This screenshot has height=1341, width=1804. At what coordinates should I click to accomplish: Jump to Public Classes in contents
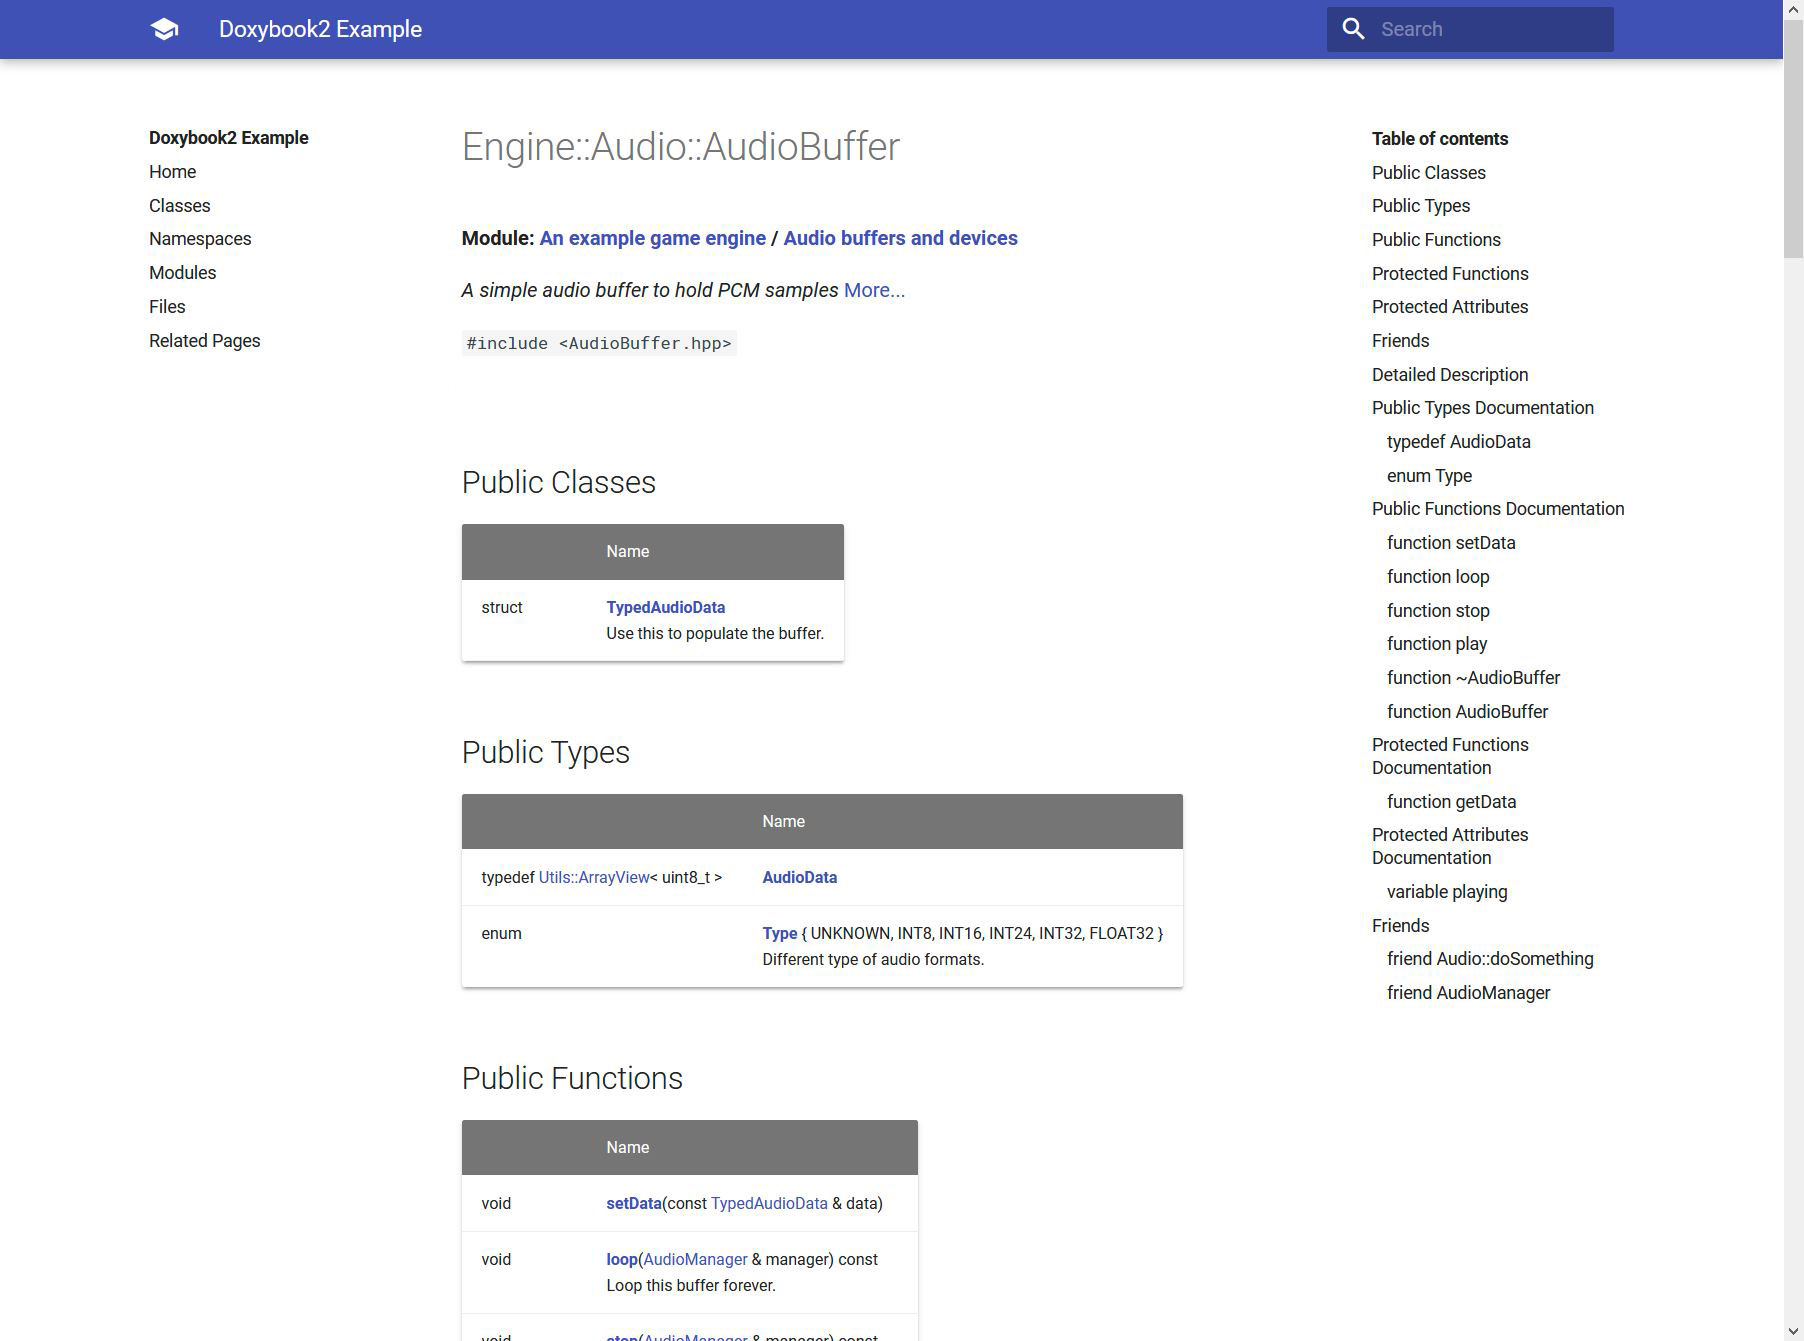pos(1428,173)
